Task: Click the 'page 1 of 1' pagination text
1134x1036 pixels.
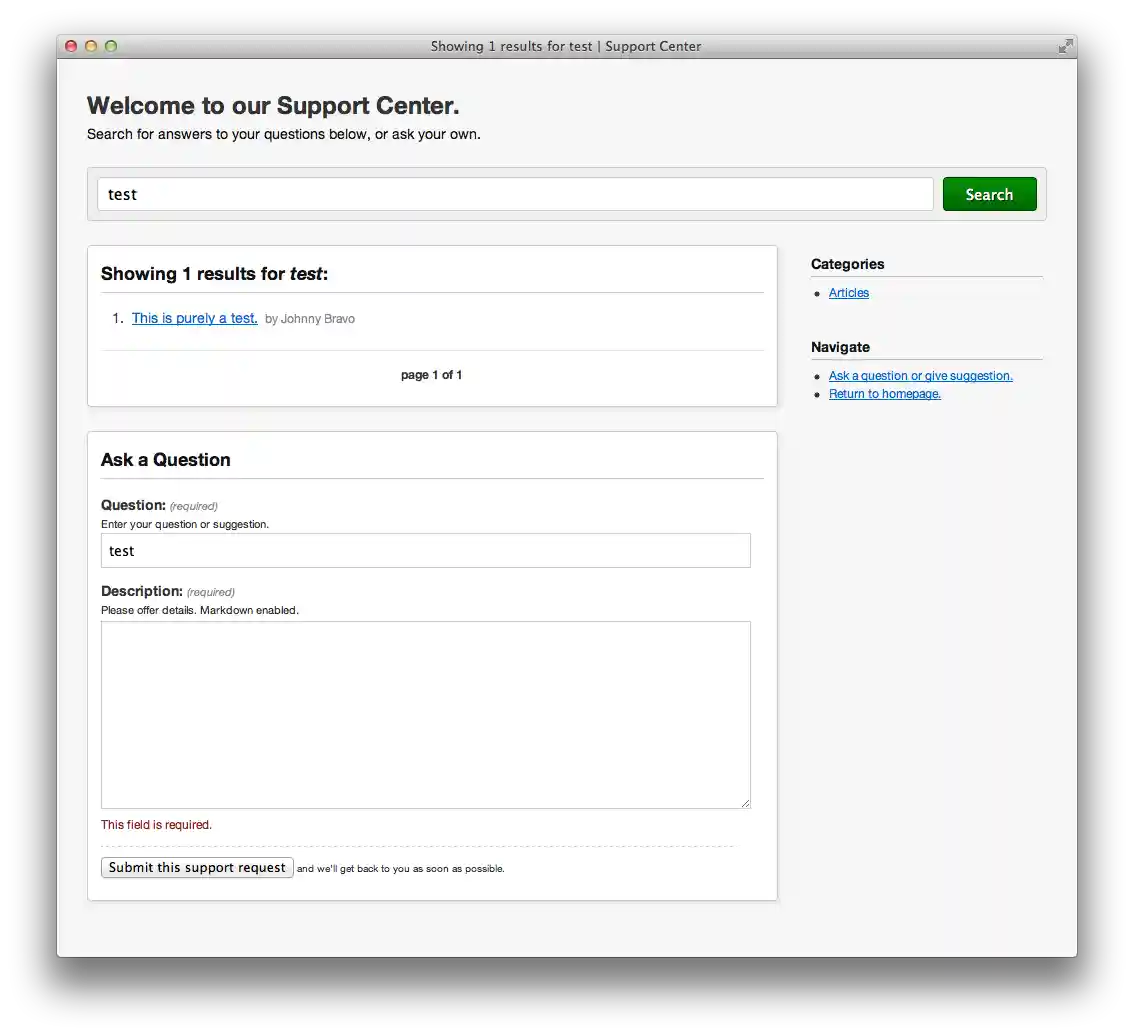Action: pyautogui.click(x=431, y=375)
